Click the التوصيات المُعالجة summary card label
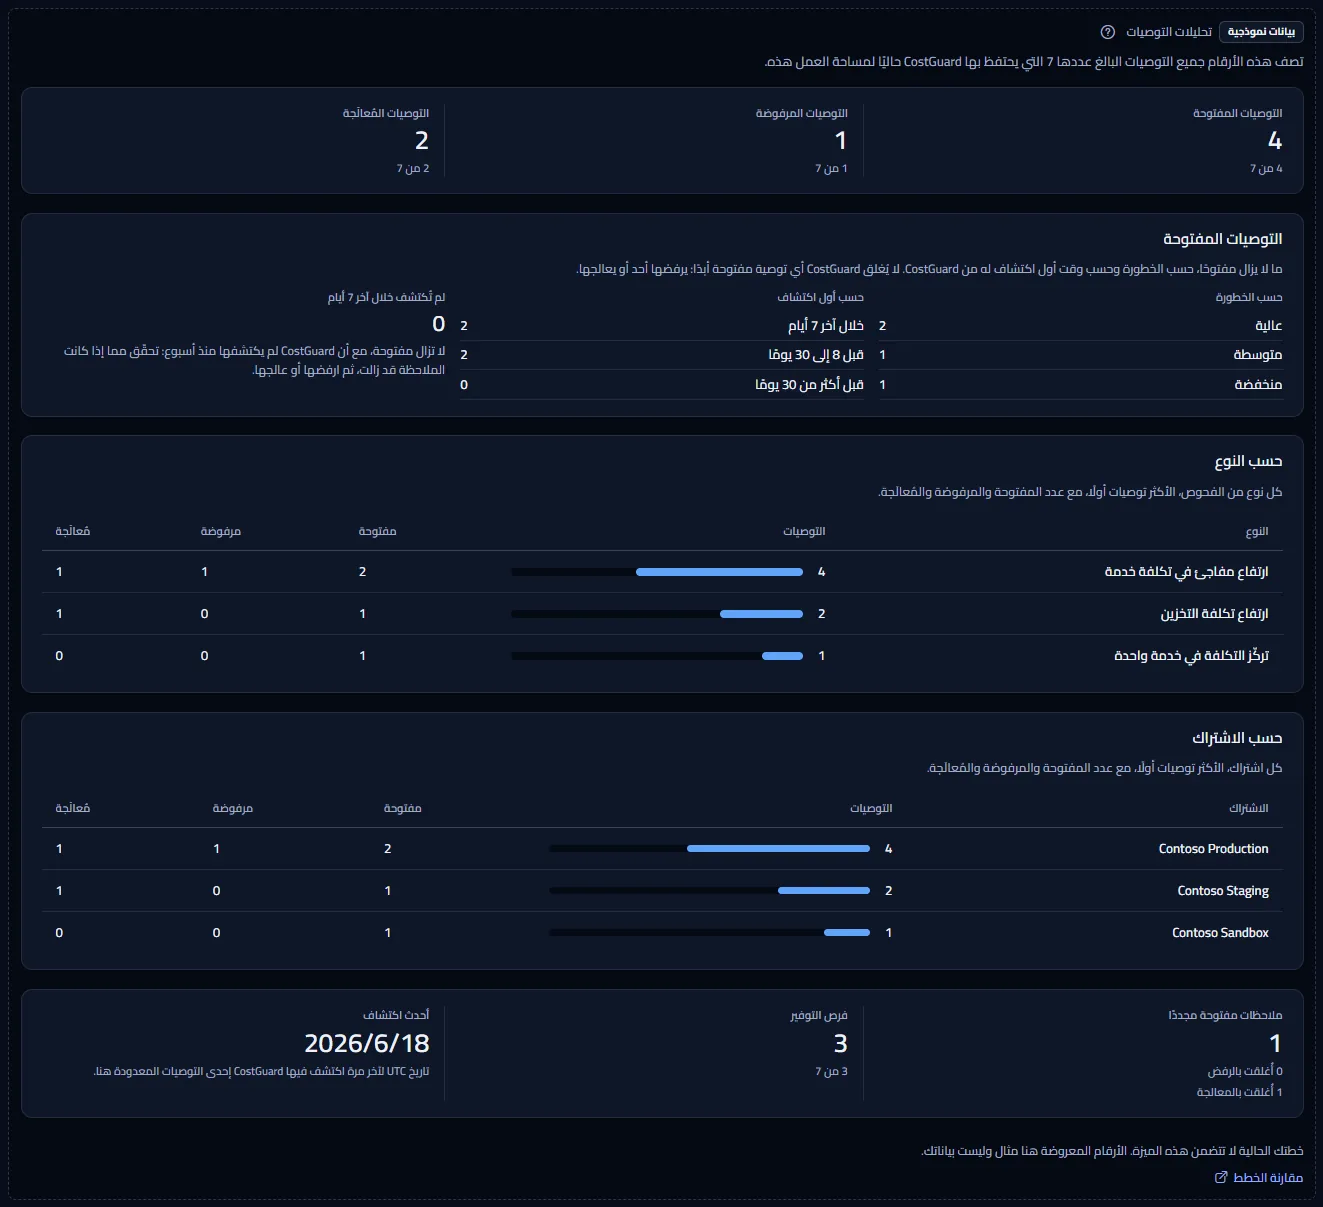Screen dimensions: 1323x1207 tap(386, 113)
